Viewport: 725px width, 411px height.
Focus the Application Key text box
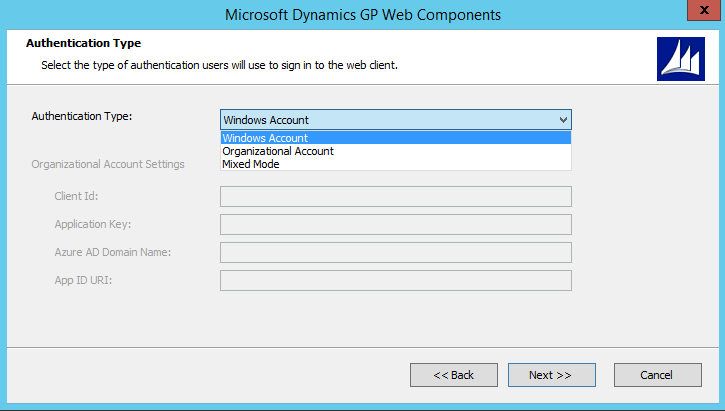pos(396,225)
